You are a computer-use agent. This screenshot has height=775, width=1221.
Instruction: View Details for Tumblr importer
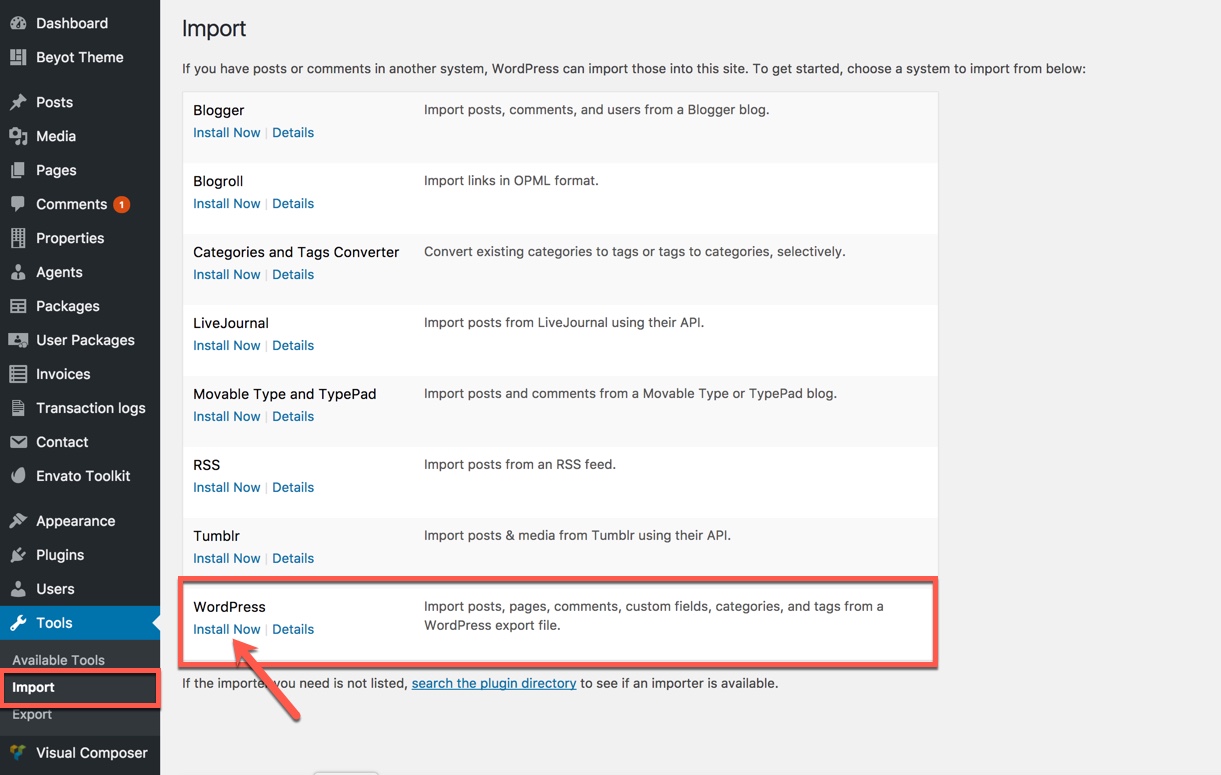(293, 558)
